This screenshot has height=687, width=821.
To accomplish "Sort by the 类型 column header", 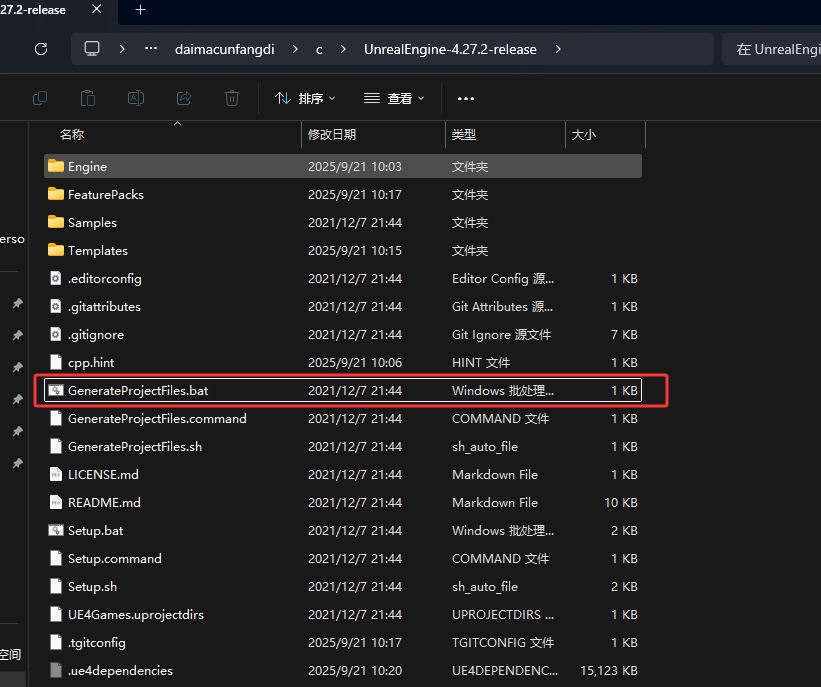I will click(x=464, y=135).
